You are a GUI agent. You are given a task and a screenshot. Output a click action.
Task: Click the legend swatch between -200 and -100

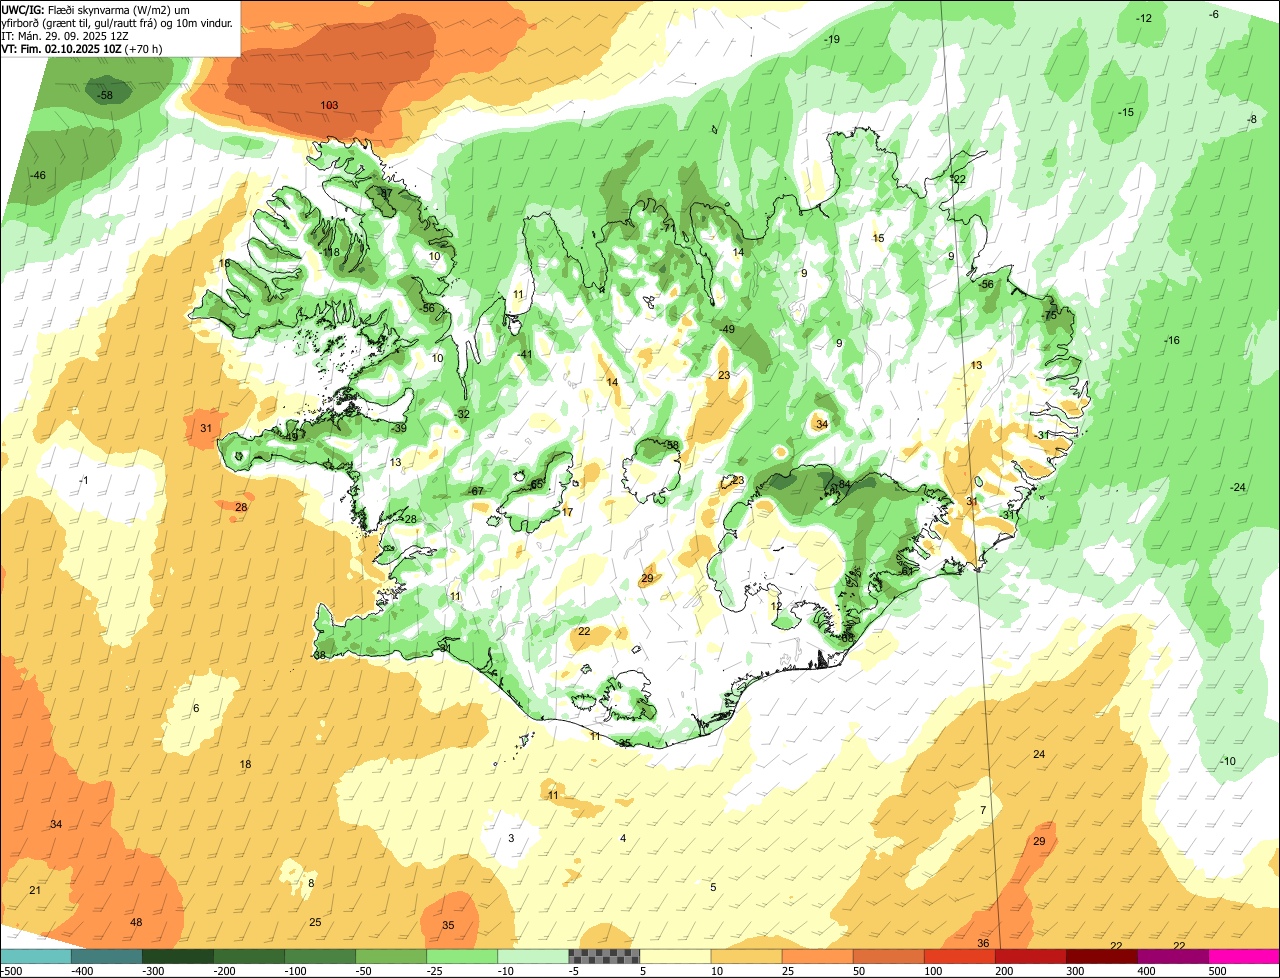point(249,956)
